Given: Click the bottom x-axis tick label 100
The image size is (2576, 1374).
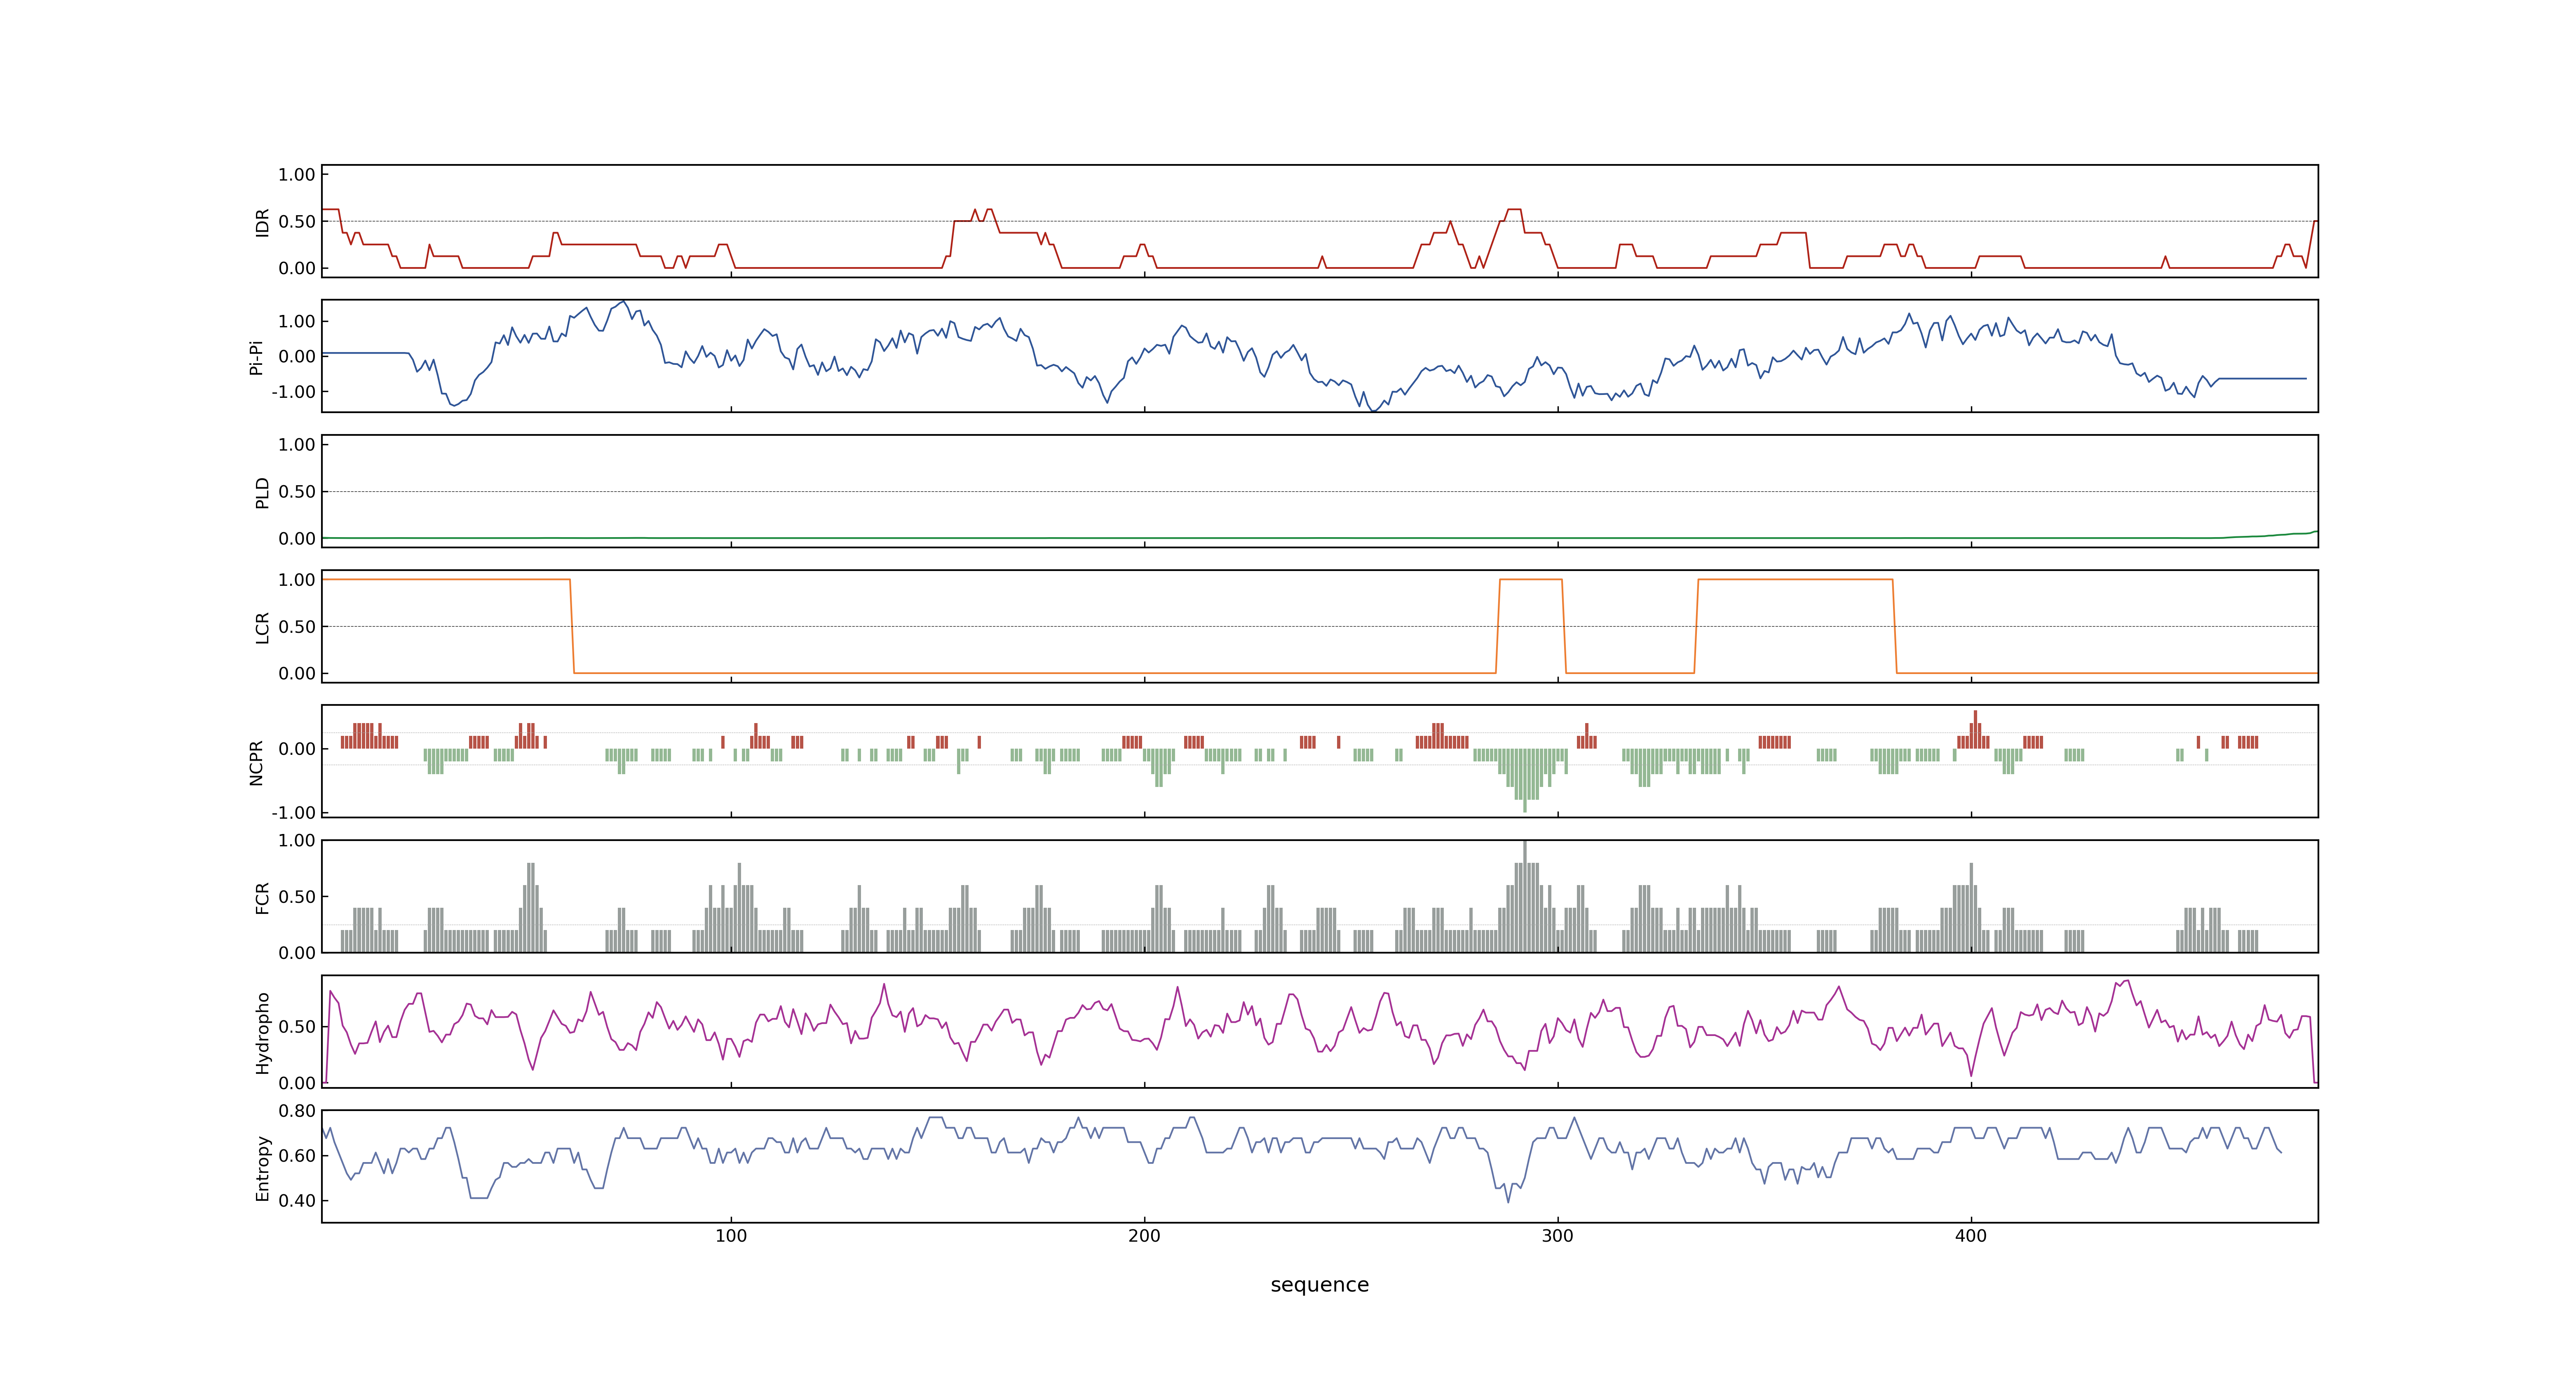Looking at the screenshot, I should 731,1236.
